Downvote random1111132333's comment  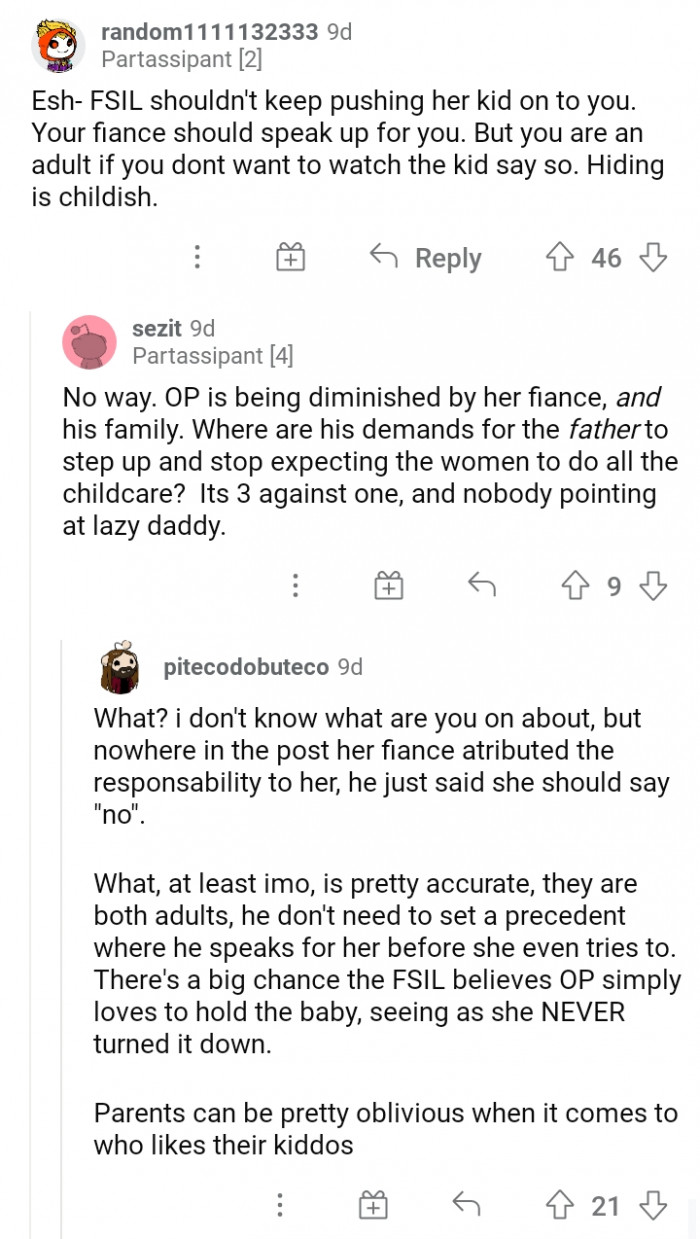point(653,258)
